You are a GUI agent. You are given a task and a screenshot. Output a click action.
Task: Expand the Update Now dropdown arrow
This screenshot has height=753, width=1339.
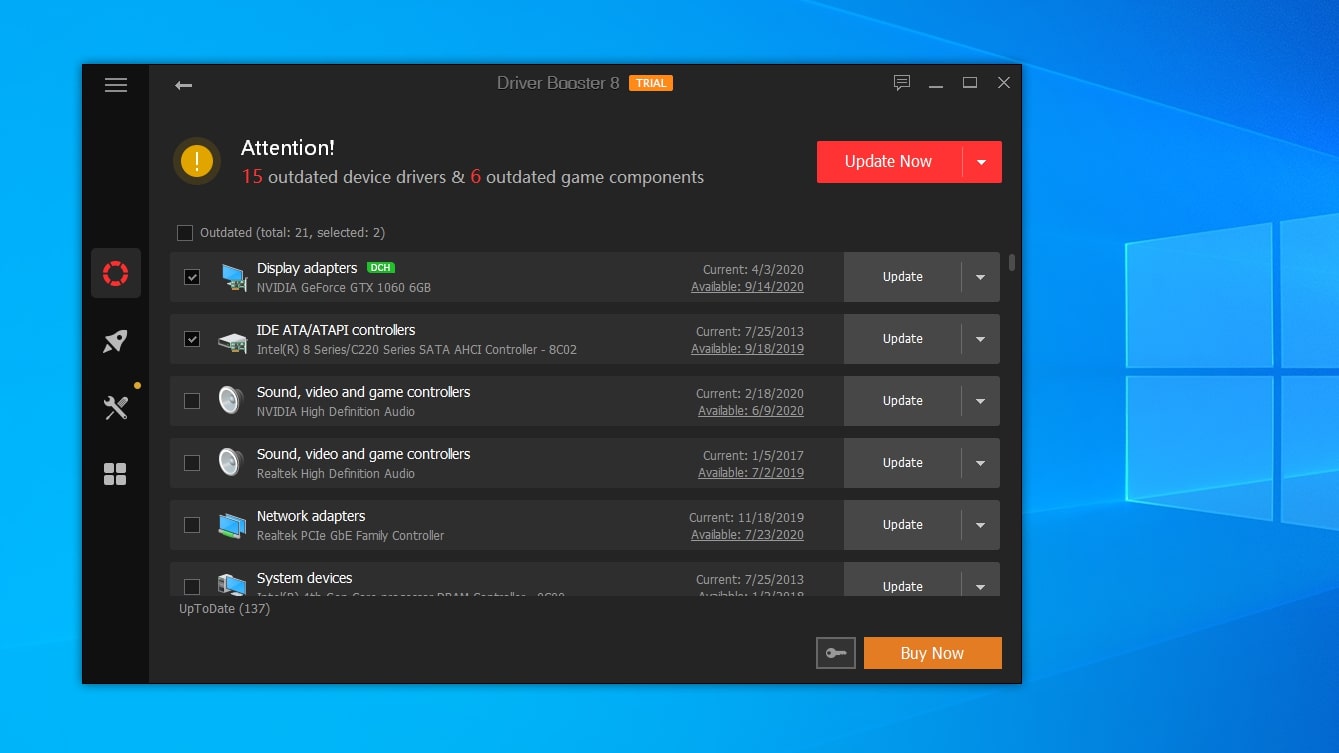pos(982,162)
